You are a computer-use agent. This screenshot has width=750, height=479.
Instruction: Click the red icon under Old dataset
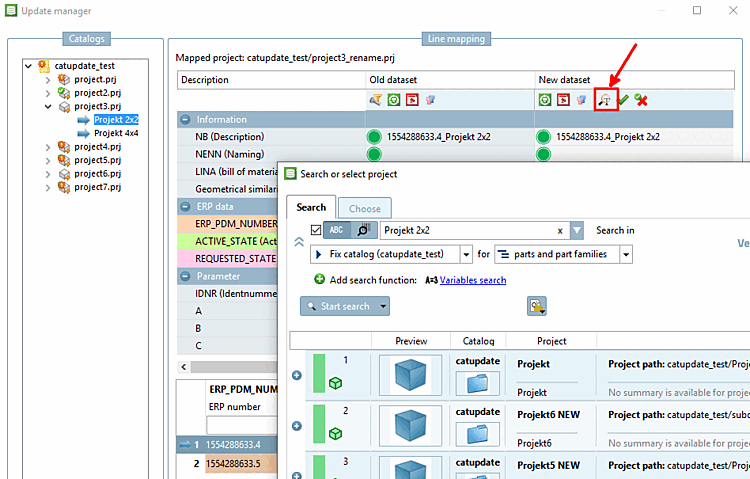(x=412, y=100)
